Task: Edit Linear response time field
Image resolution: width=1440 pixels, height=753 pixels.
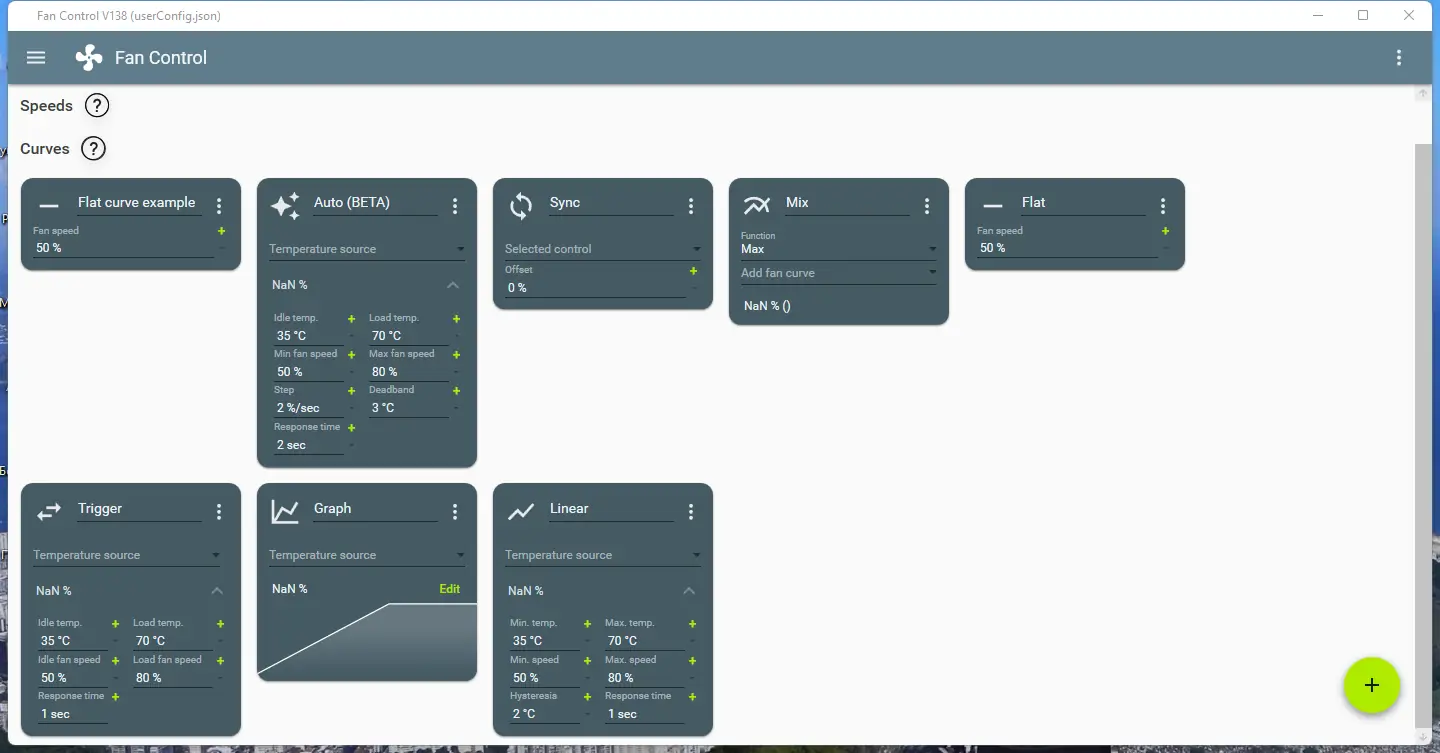Action: [644, 714]
